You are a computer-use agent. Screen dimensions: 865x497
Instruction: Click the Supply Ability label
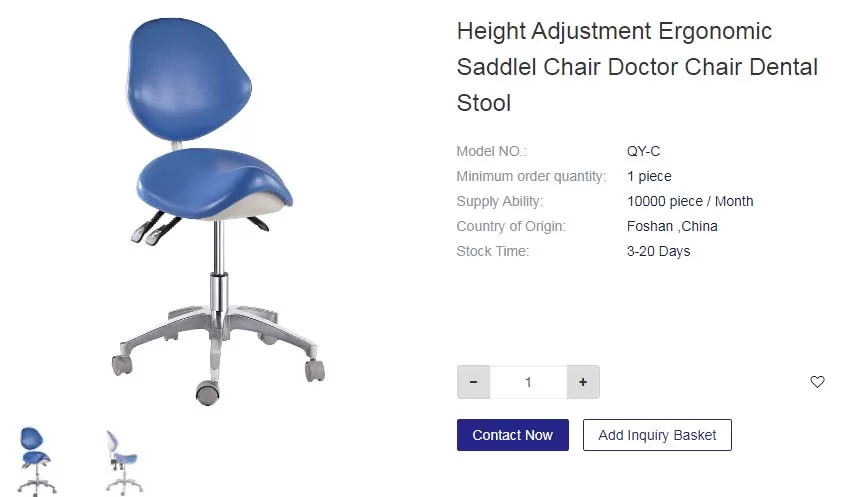(x=500, y=201)
